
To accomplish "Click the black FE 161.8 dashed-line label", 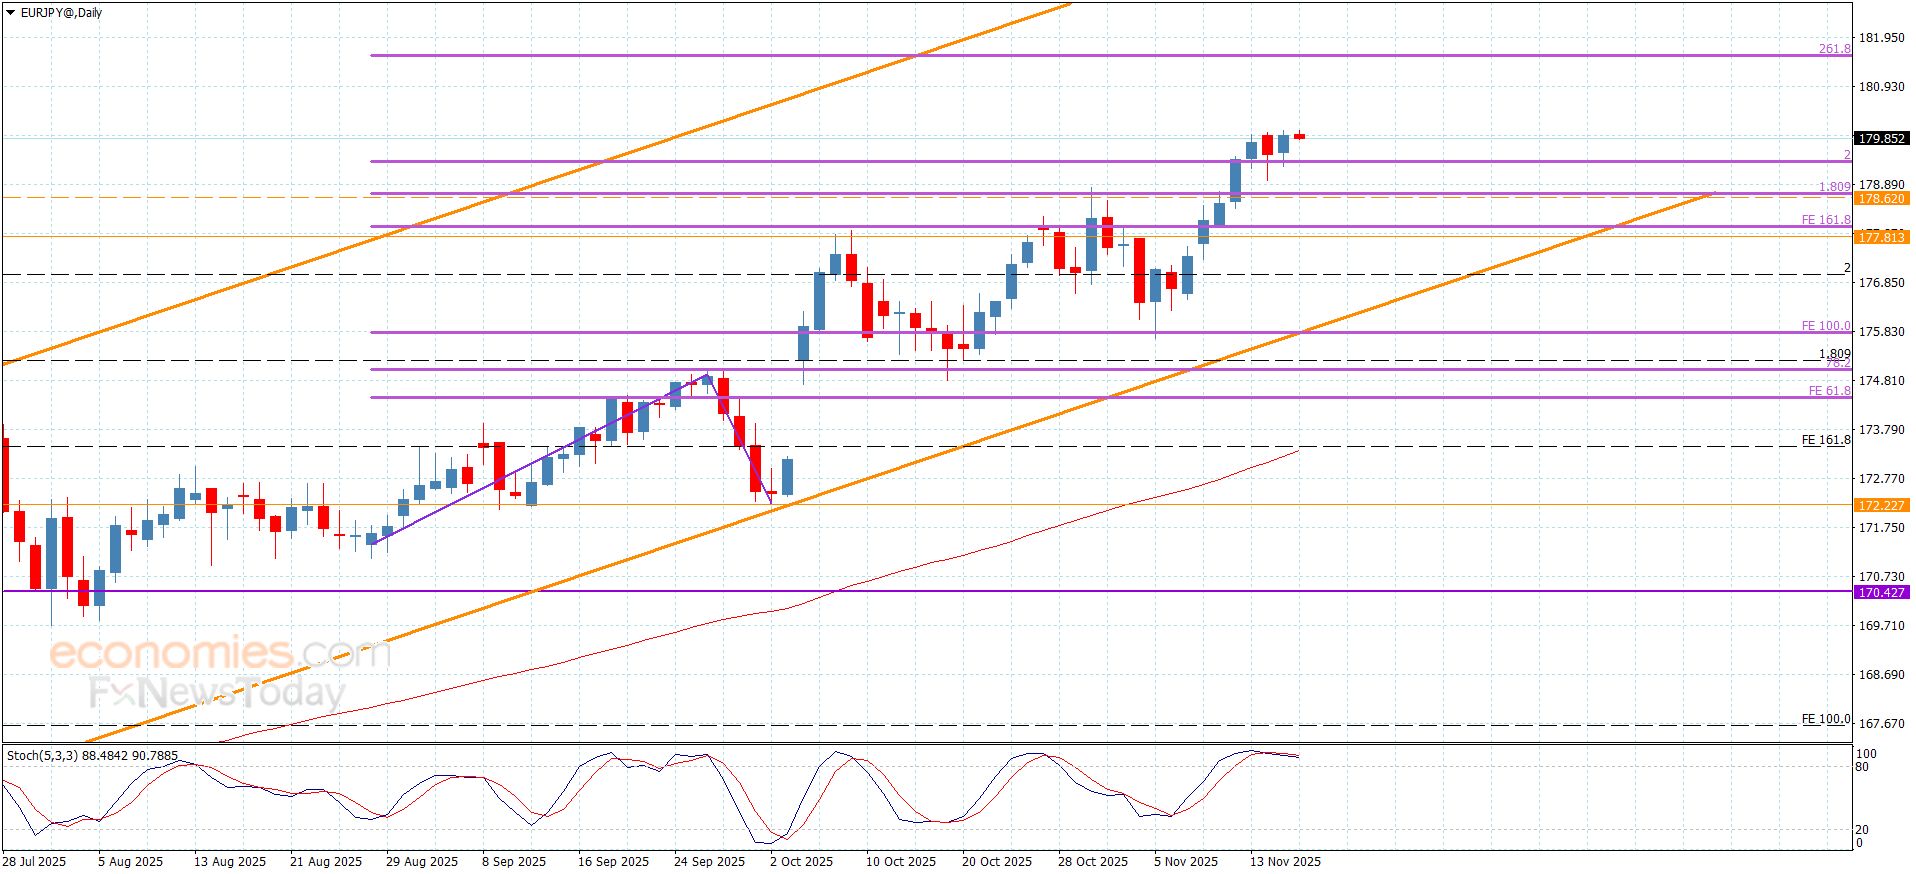I will 1825,440.
